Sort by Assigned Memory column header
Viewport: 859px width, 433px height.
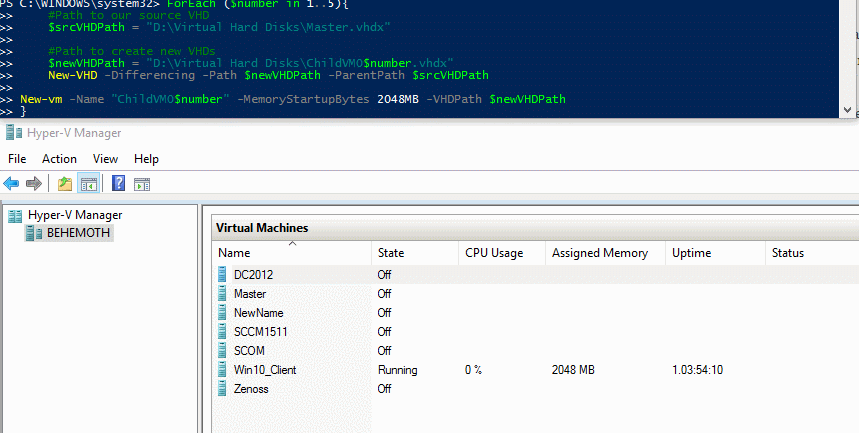coord(599,253)
